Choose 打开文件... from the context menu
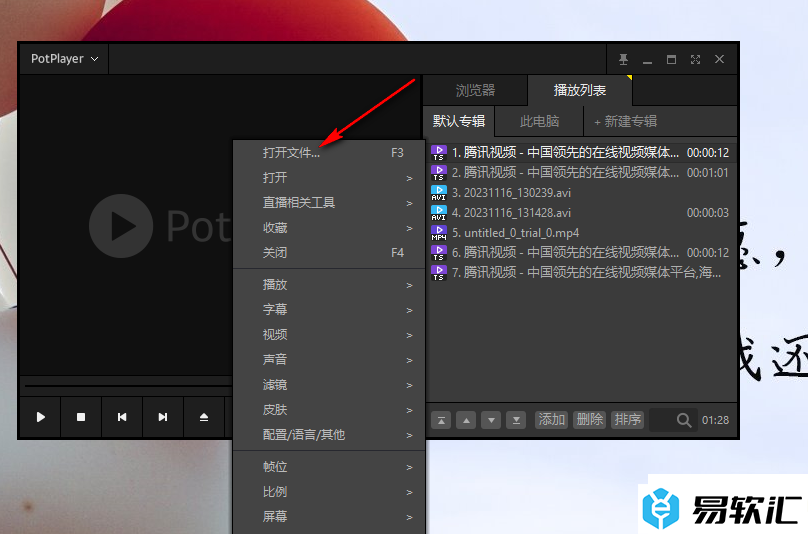Viewport: 808px width, 534px height. [330, 153]
